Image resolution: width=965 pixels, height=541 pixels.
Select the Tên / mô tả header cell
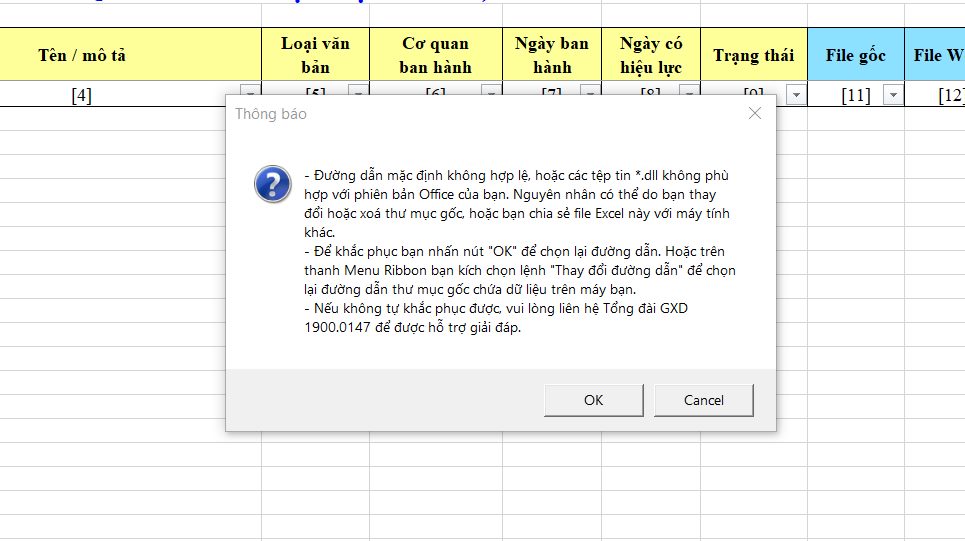point(82,56)
